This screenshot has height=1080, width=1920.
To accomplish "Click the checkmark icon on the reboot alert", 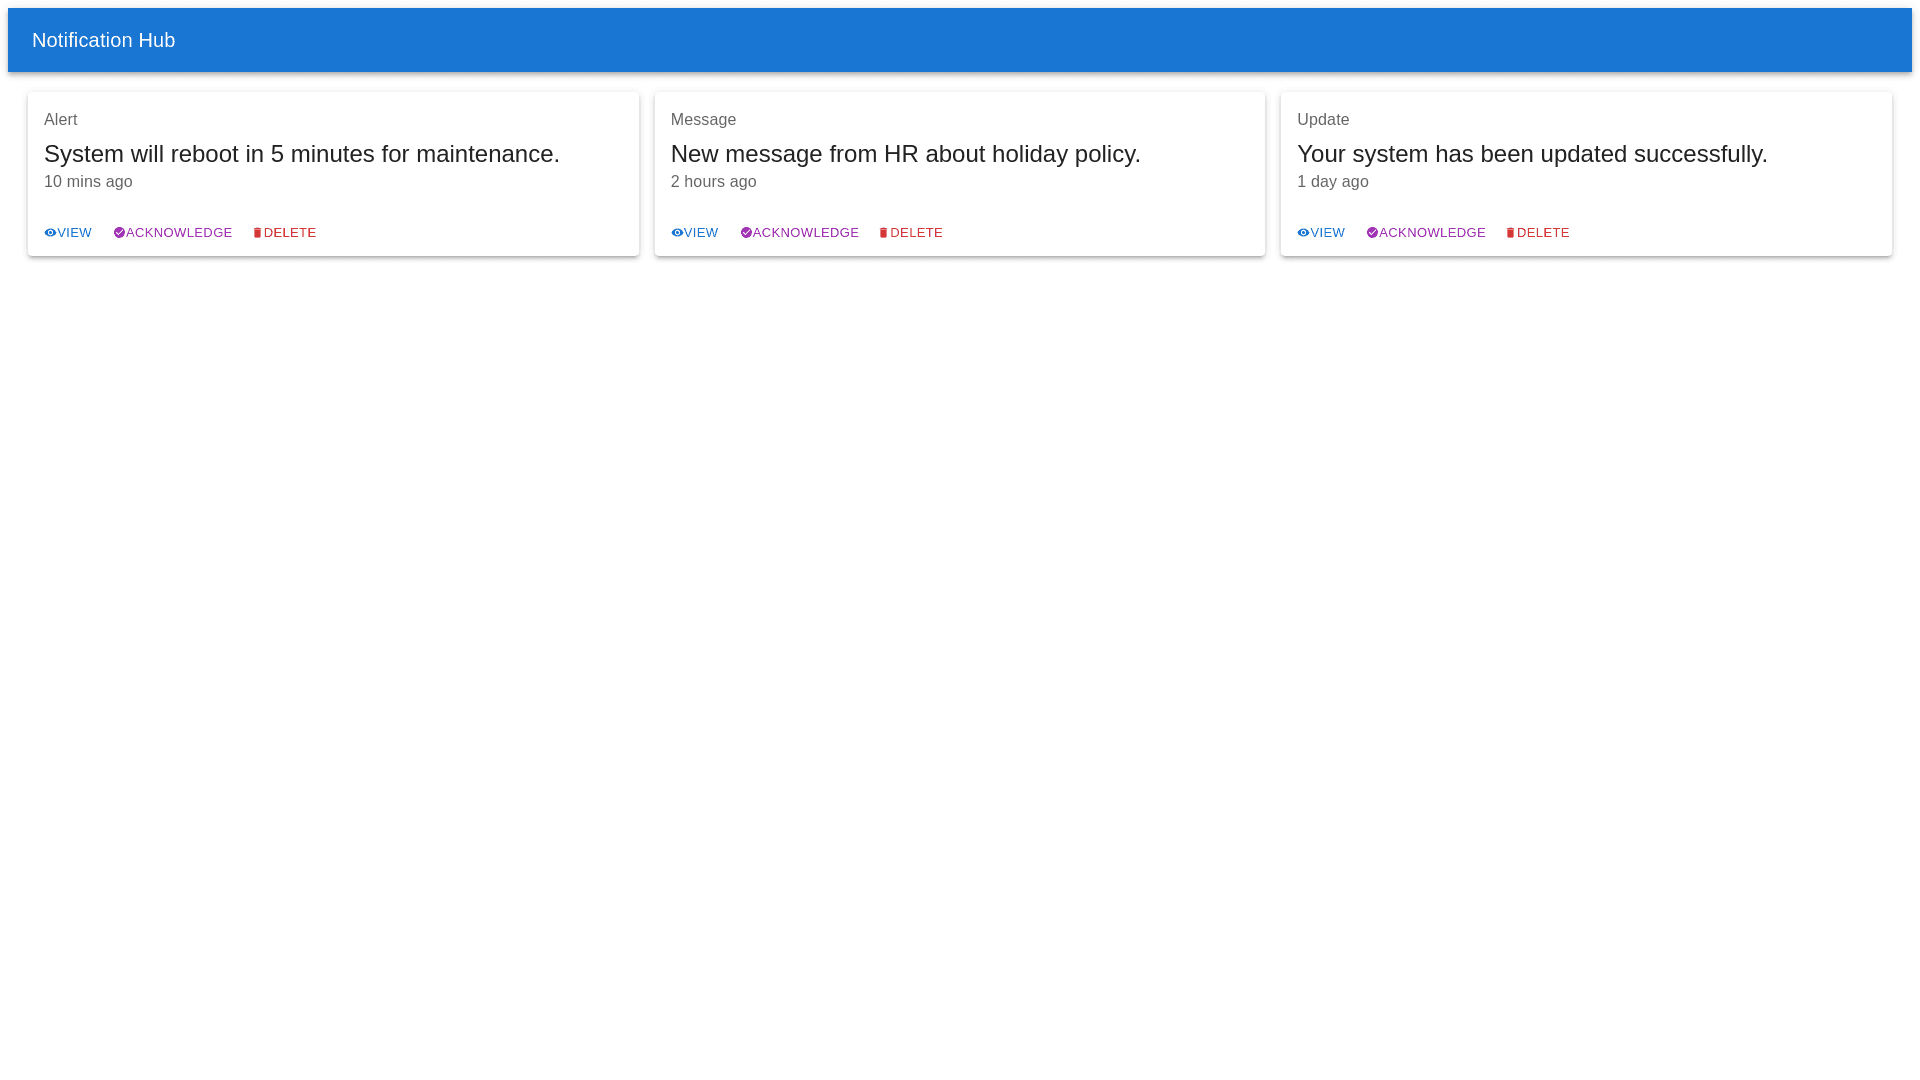I will [119, 233].
